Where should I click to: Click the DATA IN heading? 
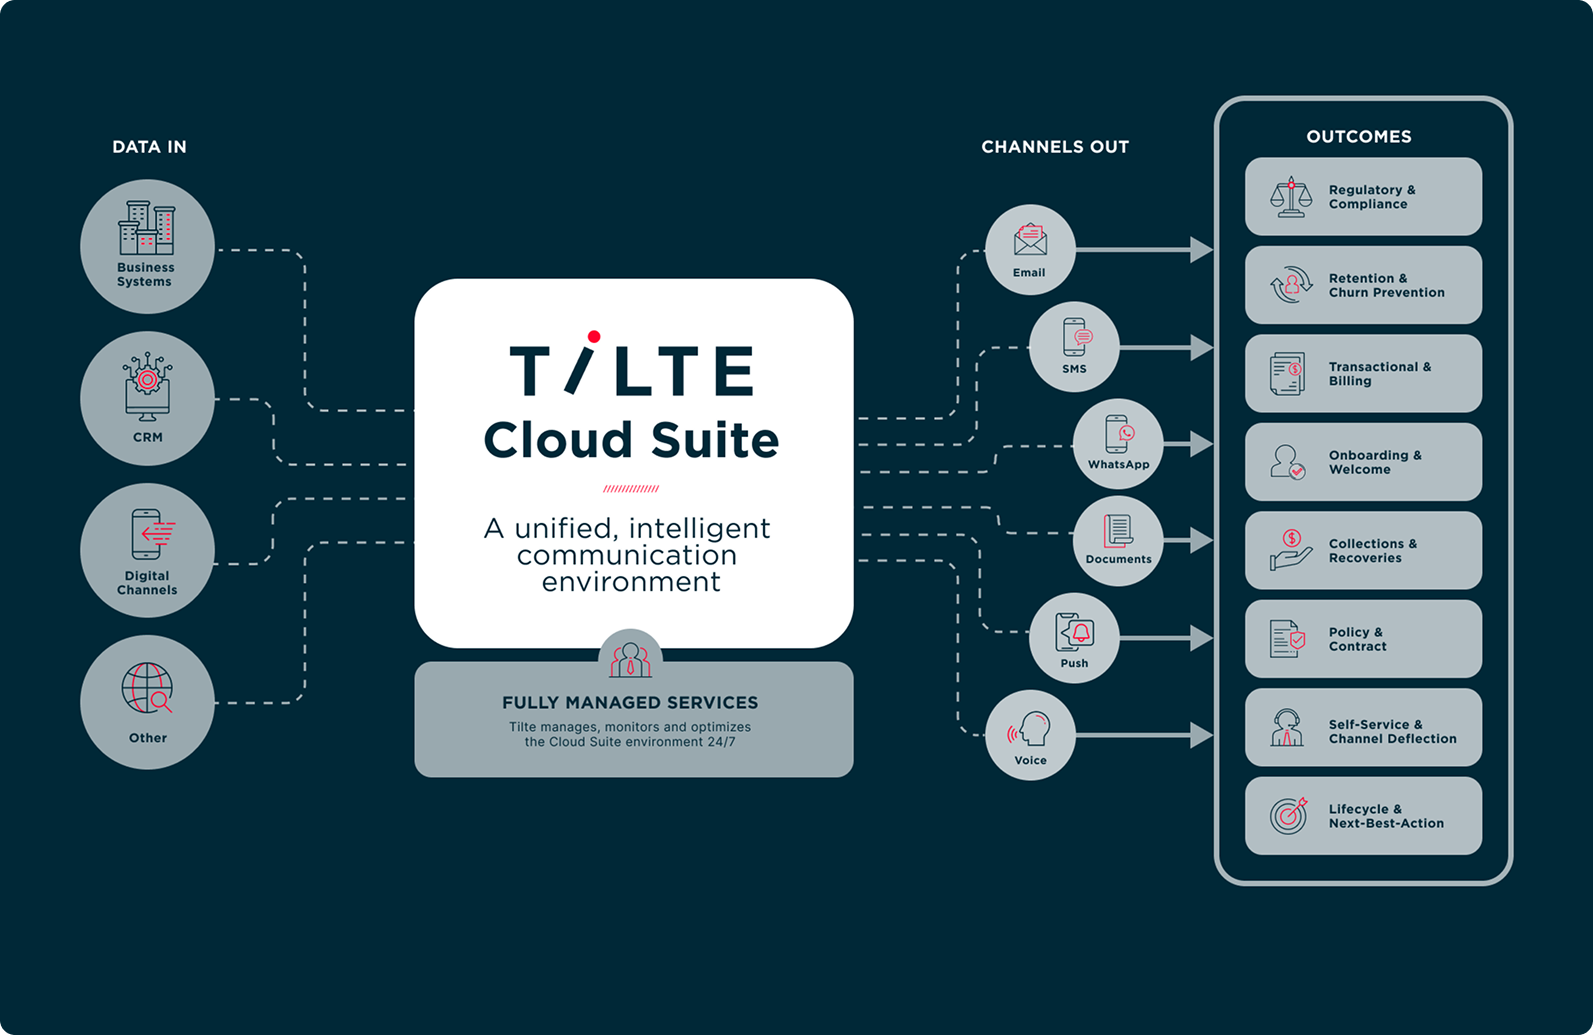point(149,147)
